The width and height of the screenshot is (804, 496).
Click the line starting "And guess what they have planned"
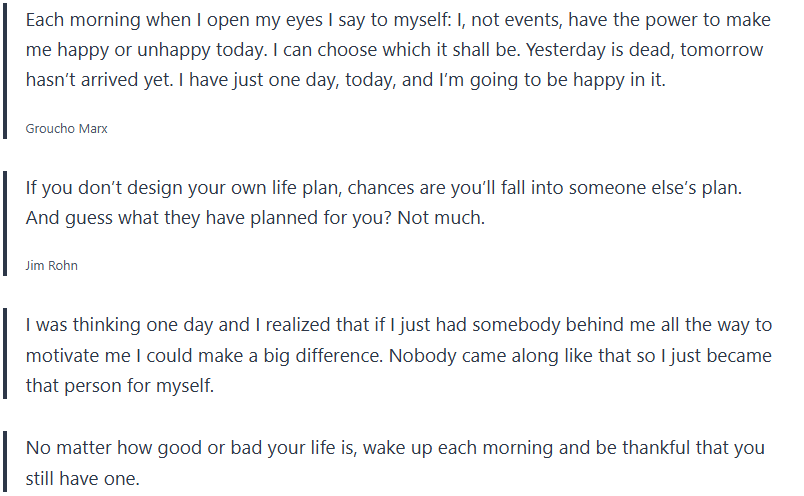(255, 217)
